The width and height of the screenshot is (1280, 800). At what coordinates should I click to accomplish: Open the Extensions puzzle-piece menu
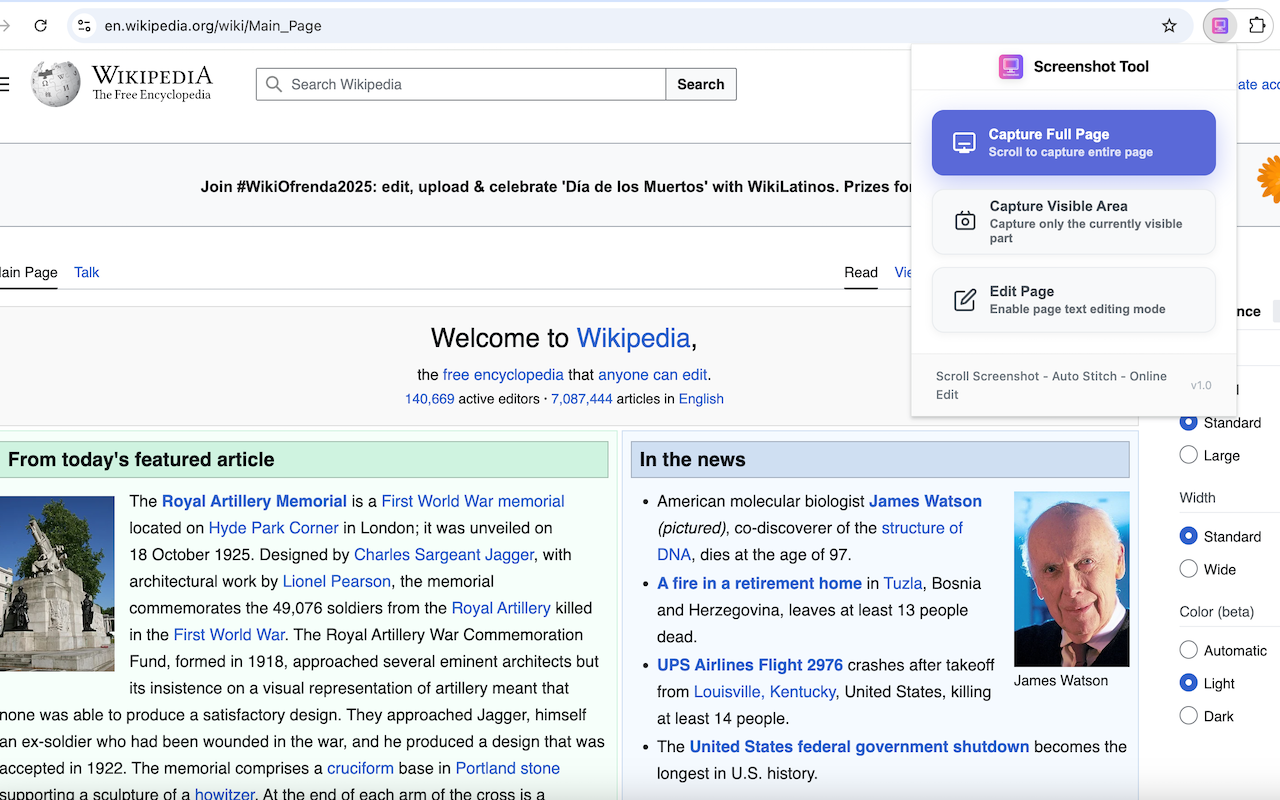1258,26
